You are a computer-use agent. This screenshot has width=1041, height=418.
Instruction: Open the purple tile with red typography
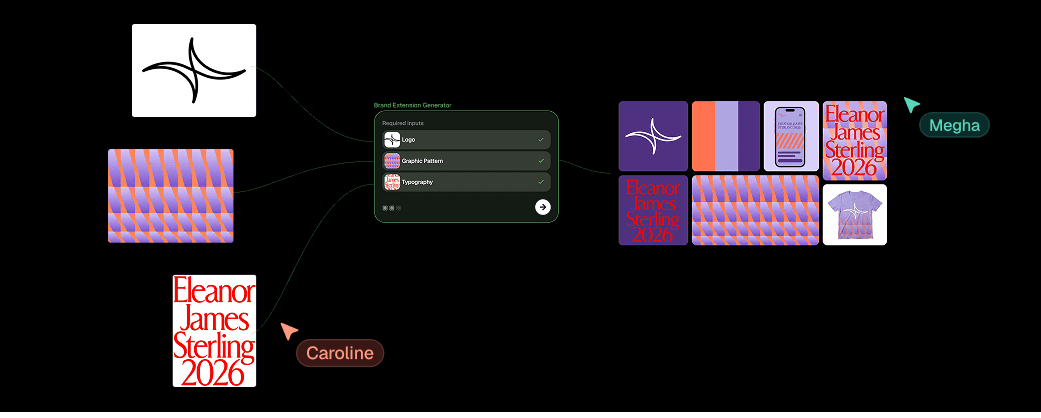(x=653, y=210)
